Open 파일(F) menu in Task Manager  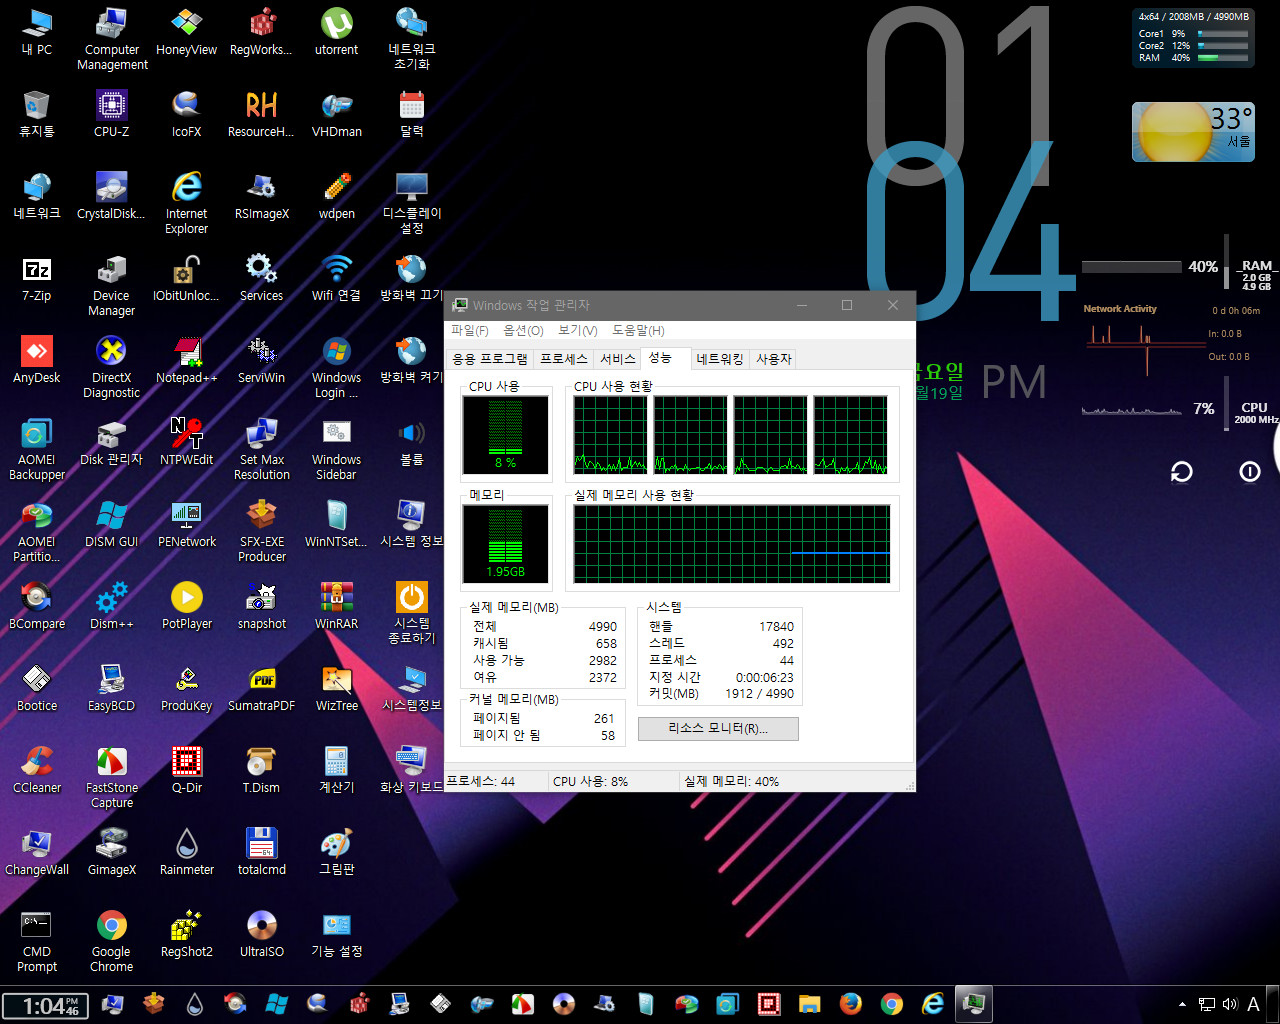[469, 330]
